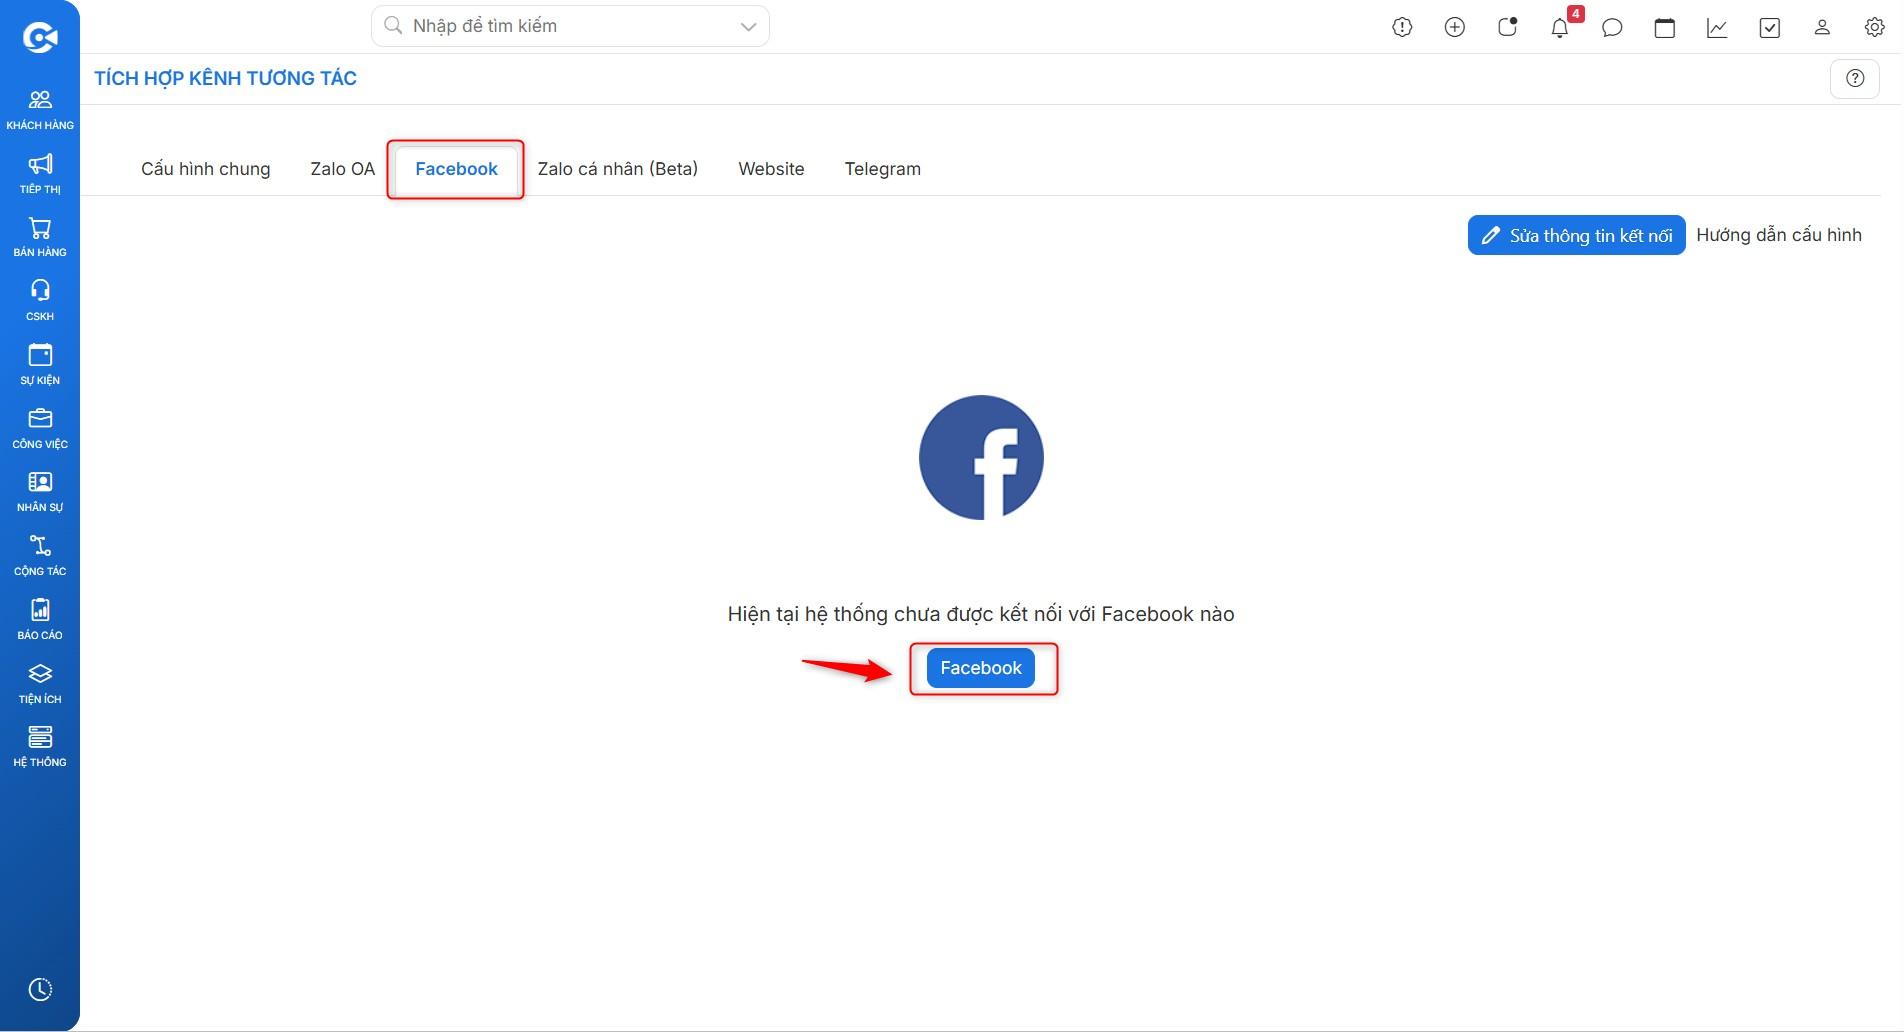
Task: Open the Sự kiện calendar module
Action: tap(40, 364)
